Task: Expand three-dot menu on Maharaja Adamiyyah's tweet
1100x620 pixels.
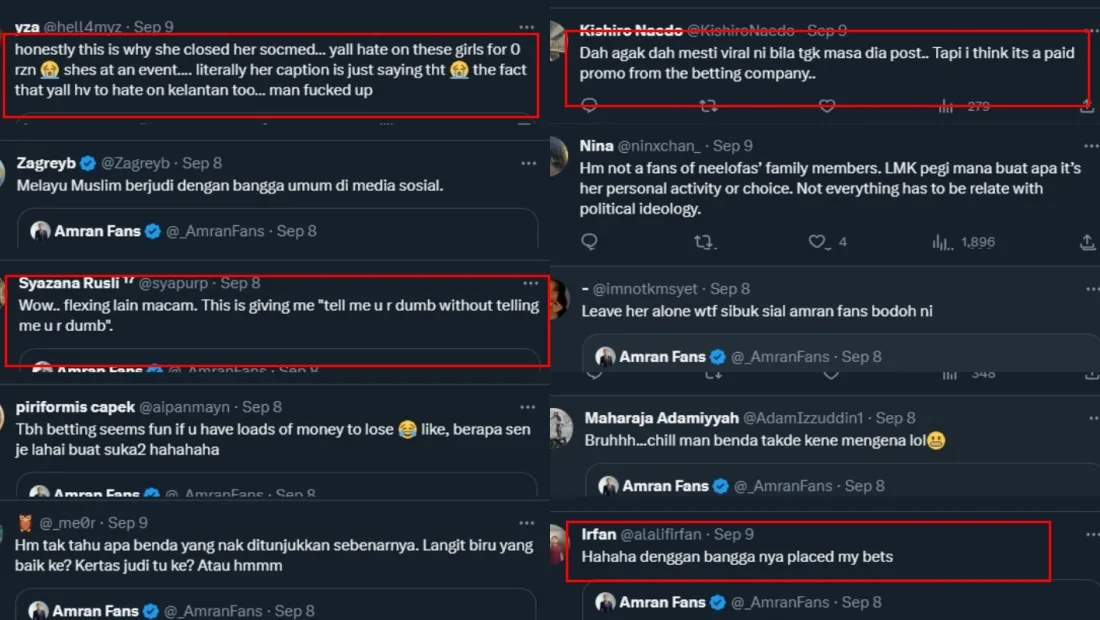Action: (1091, 417)
